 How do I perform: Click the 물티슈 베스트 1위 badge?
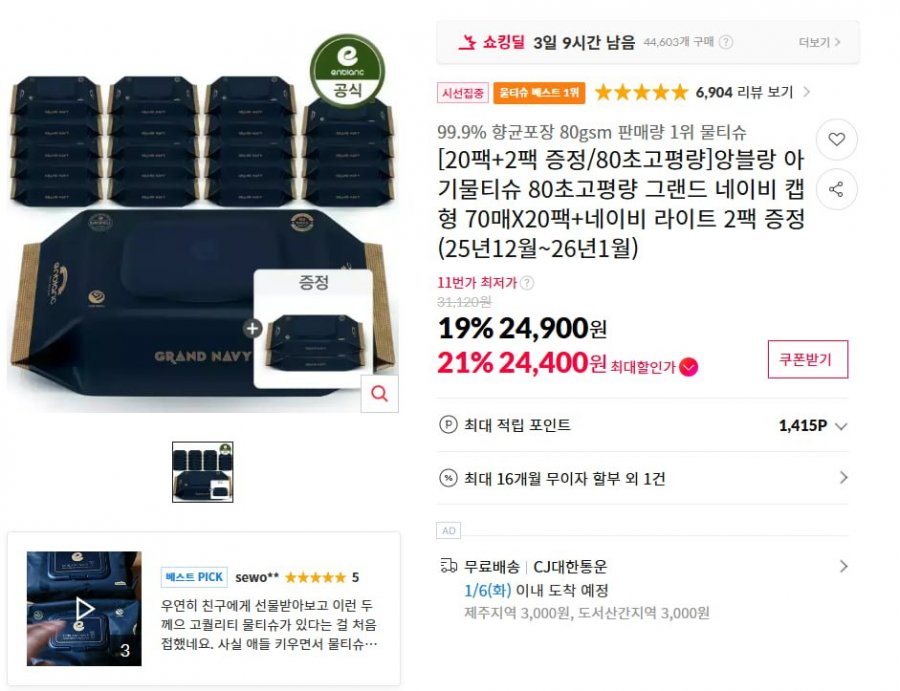point(539,93)
